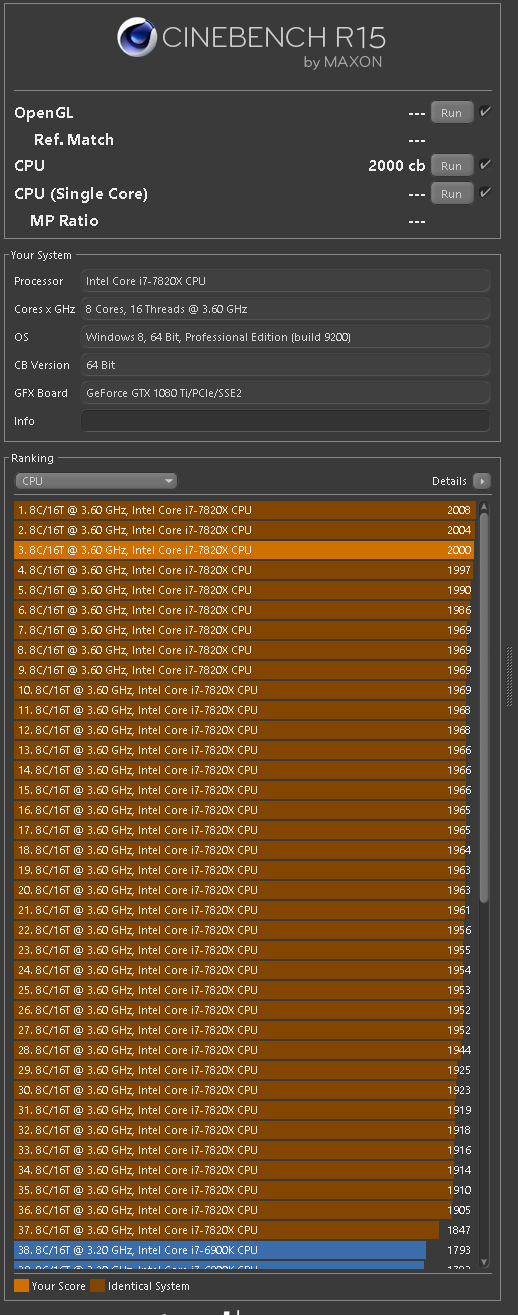Click the ranking scrollbar down arrow

[x=485, y=1262]
